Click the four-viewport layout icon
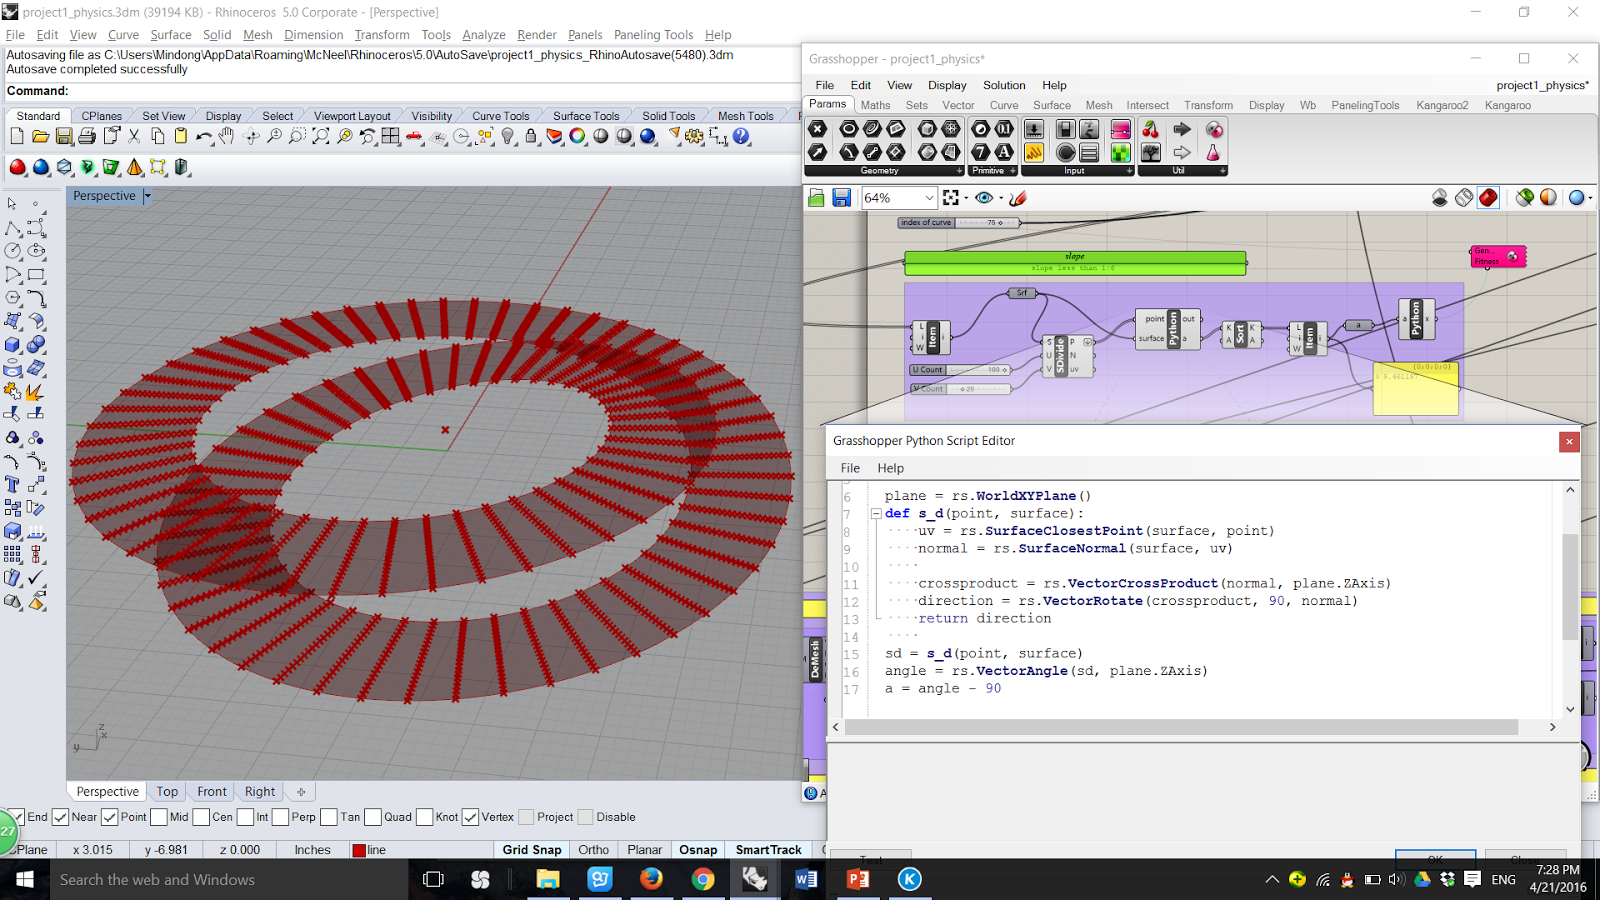Screen dimensions: 1600x900 point(391,136)
